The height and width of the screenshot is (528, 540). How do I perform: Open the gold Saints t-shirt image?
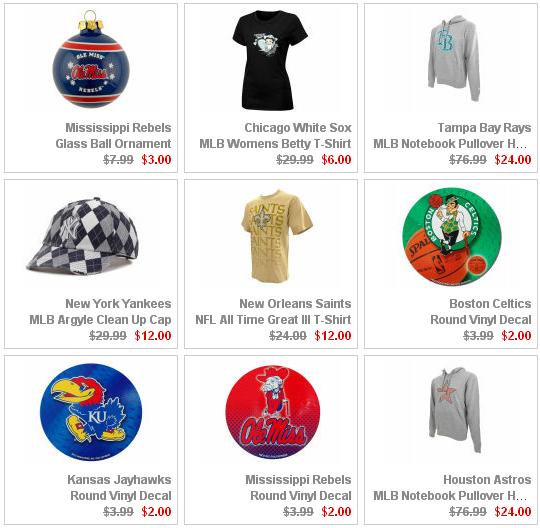coord(278,236)
